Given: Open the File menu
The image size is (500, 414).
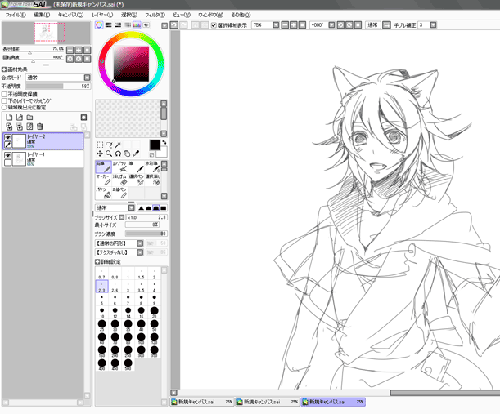Looking at the screenshot, I should (16, 15).
